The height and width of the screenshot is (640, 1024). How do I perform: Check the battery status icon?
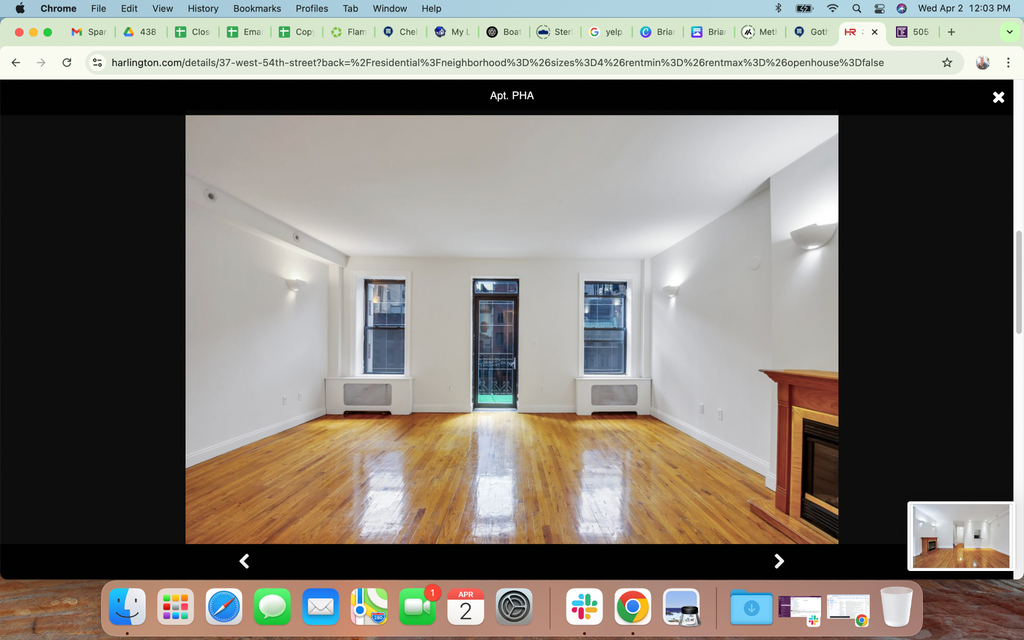click(804, 8)
